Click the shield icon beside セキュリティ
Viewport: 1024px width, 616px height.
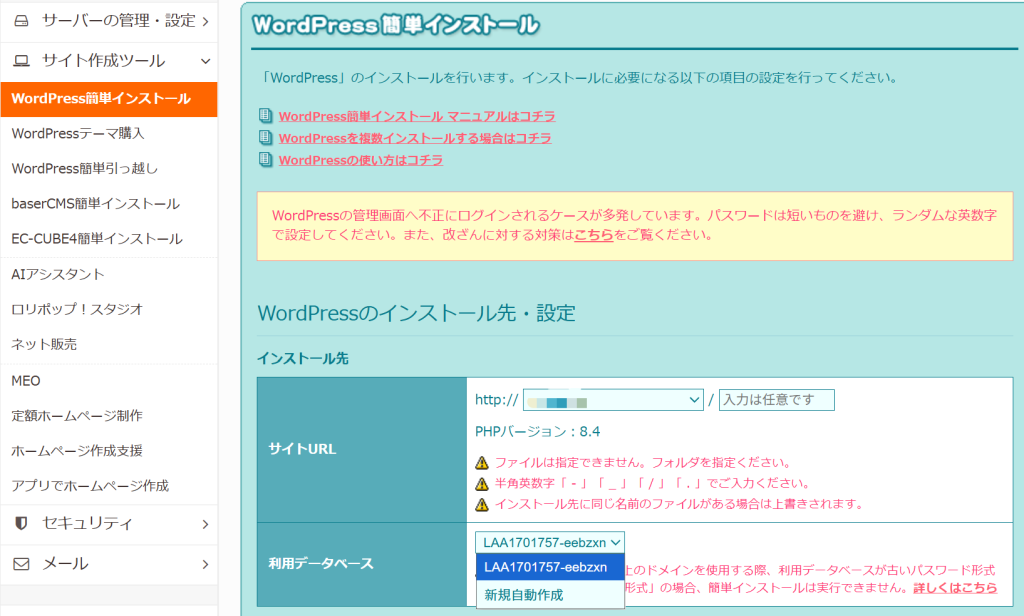(21, 523)
